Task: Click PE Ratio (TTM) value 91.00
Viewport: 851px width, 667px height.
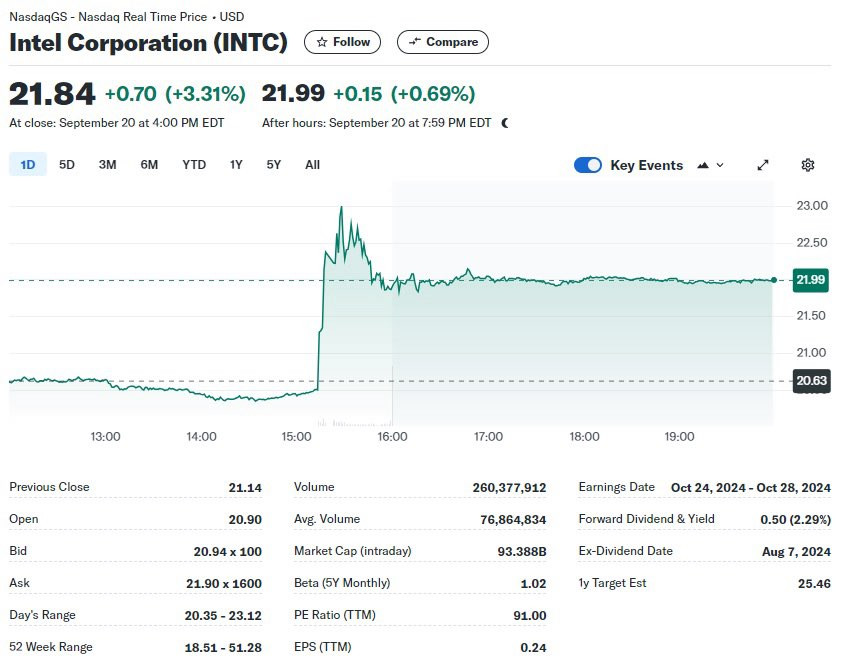Action: (x=530, y=615)
